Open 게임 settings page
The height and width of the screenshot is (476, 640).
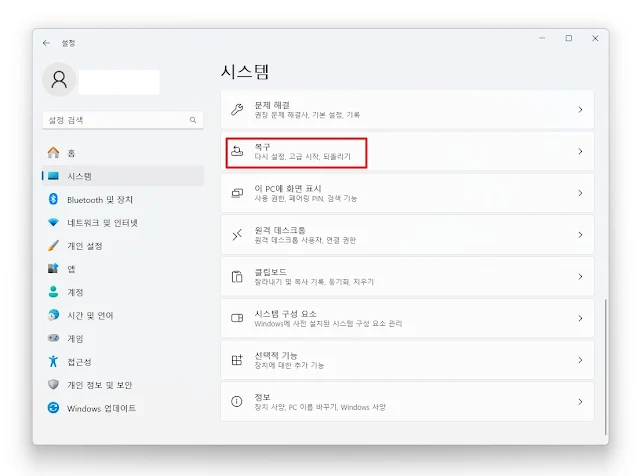pyautogui.click(x=123, y=338)
